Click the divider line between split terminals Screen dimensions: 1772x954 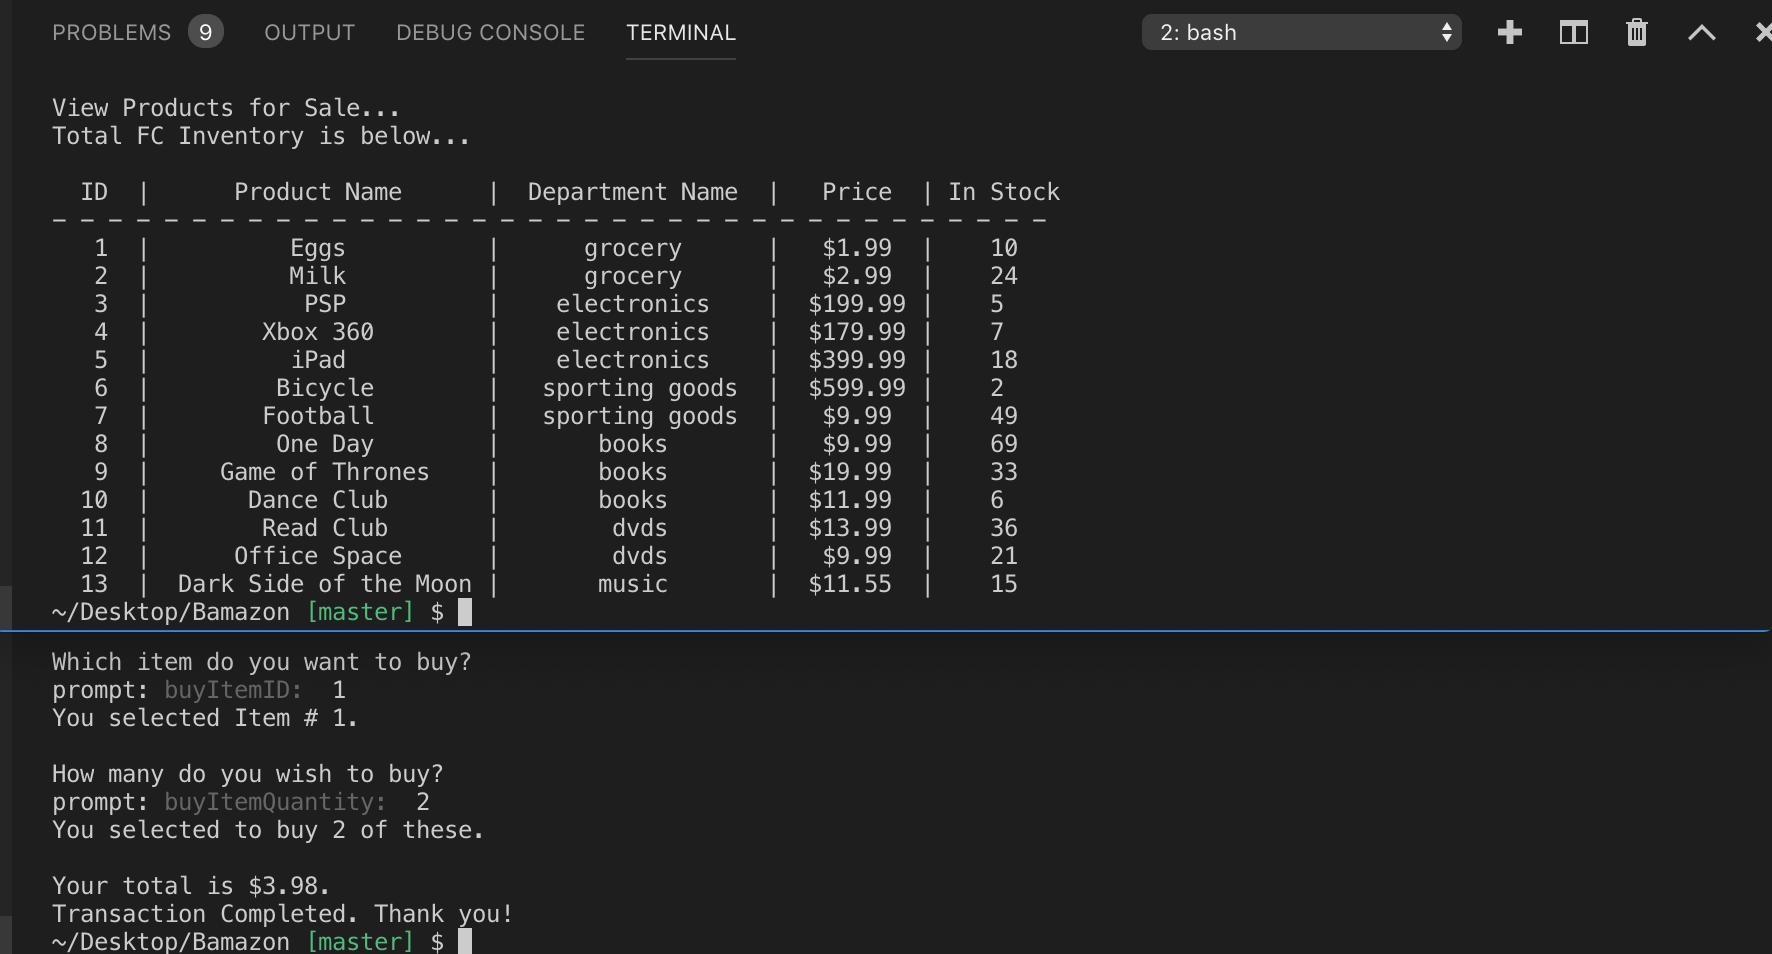[x=886, y=631]
